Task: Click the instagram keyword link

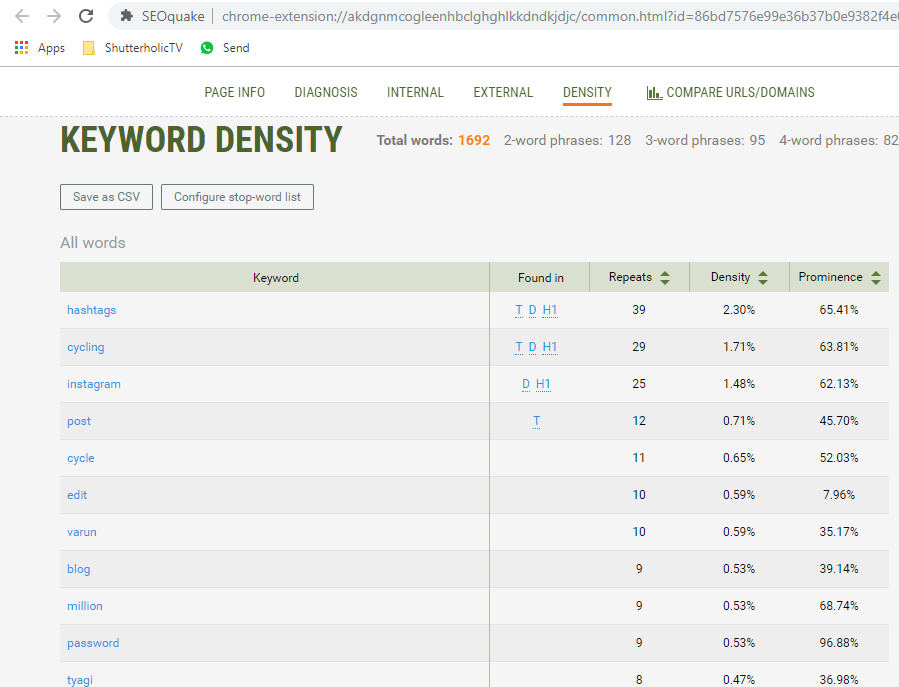Action: 93,384
